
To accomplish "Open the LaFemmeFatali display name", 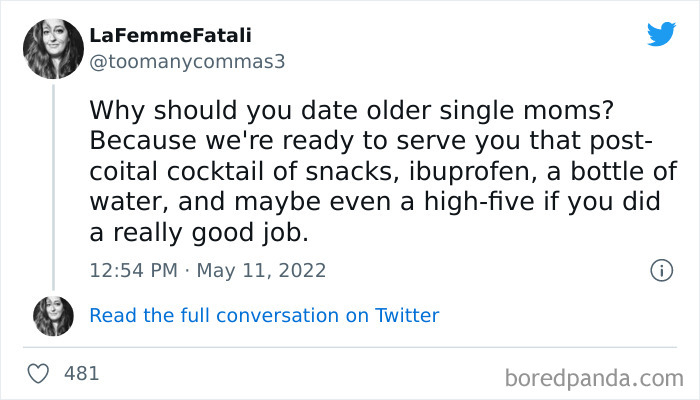I will tap(170, 36).
